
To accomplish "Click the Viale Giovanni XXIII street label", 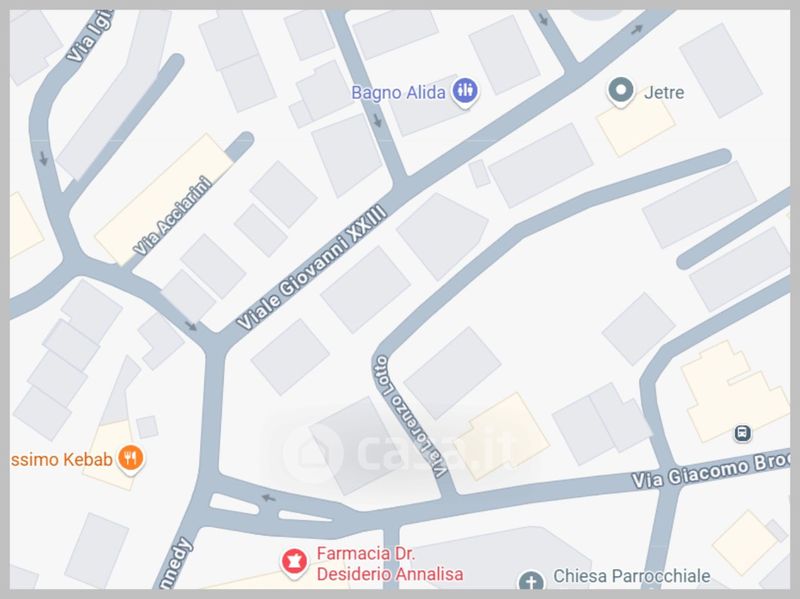I will point(311,267).
